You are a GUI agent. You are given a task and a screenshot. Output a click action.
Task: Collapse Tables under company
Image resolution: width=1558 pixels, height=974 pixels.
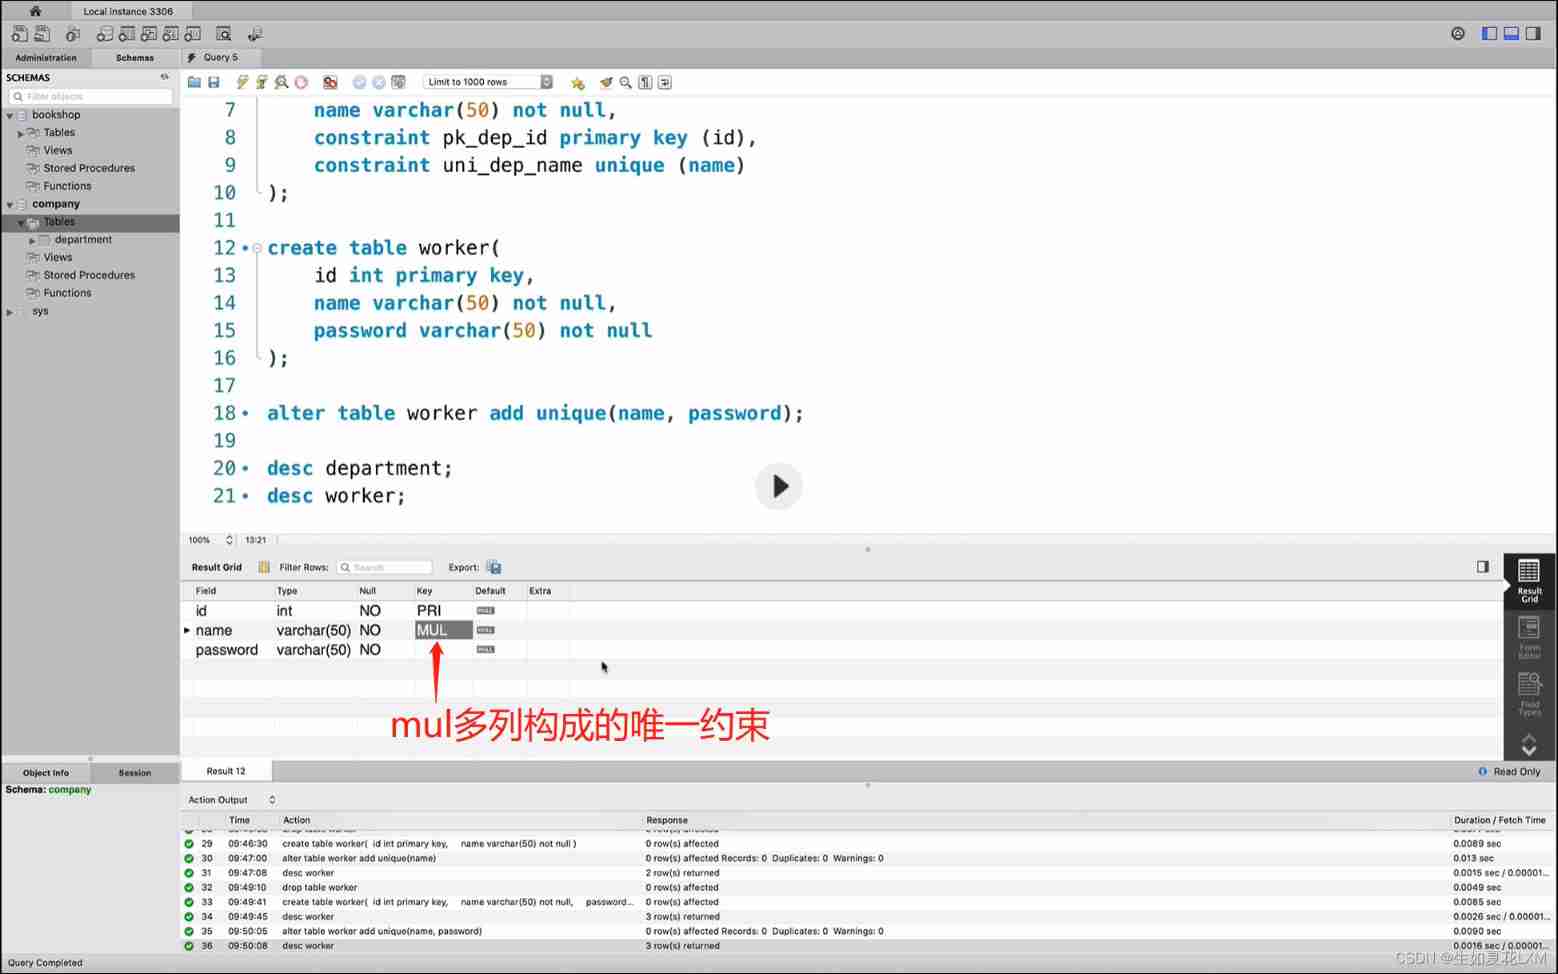(x=20, y=223)
